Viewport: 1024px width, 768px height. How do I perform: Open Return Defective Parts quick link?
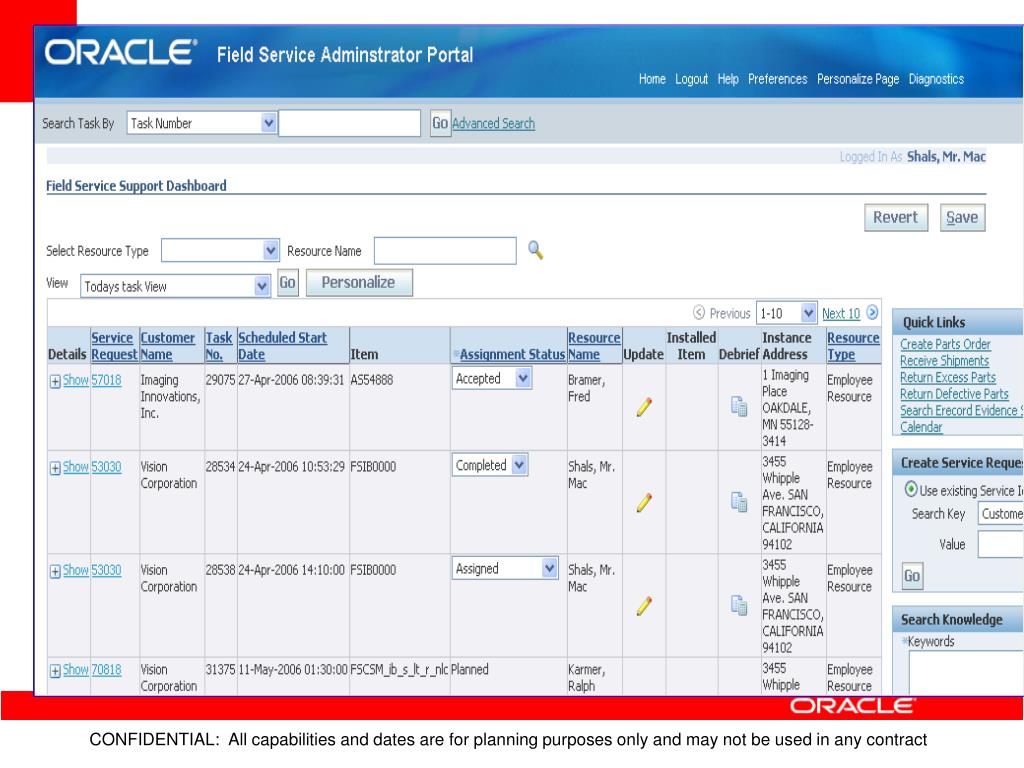(x=954, y=394)
